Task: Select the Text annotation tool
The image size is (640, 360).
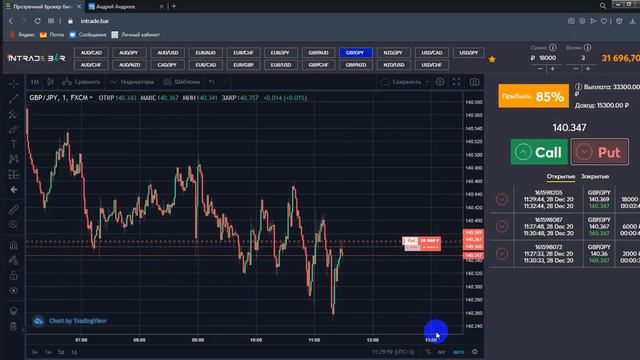Action: tap(13, 144)
